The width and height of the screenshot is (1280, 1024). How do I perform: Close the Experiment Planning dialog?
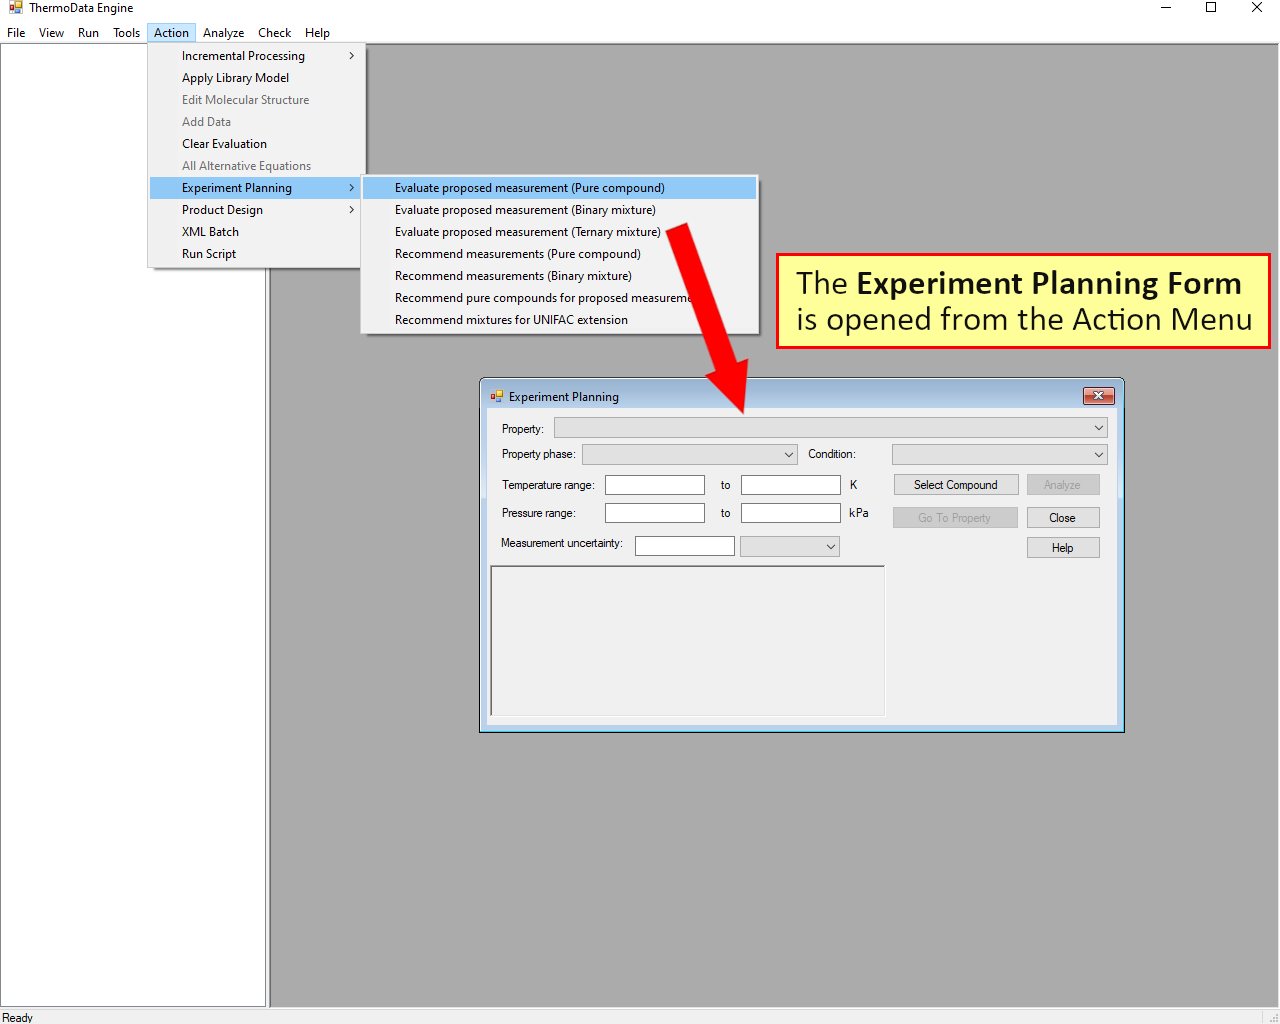[x=1098, y=396]
